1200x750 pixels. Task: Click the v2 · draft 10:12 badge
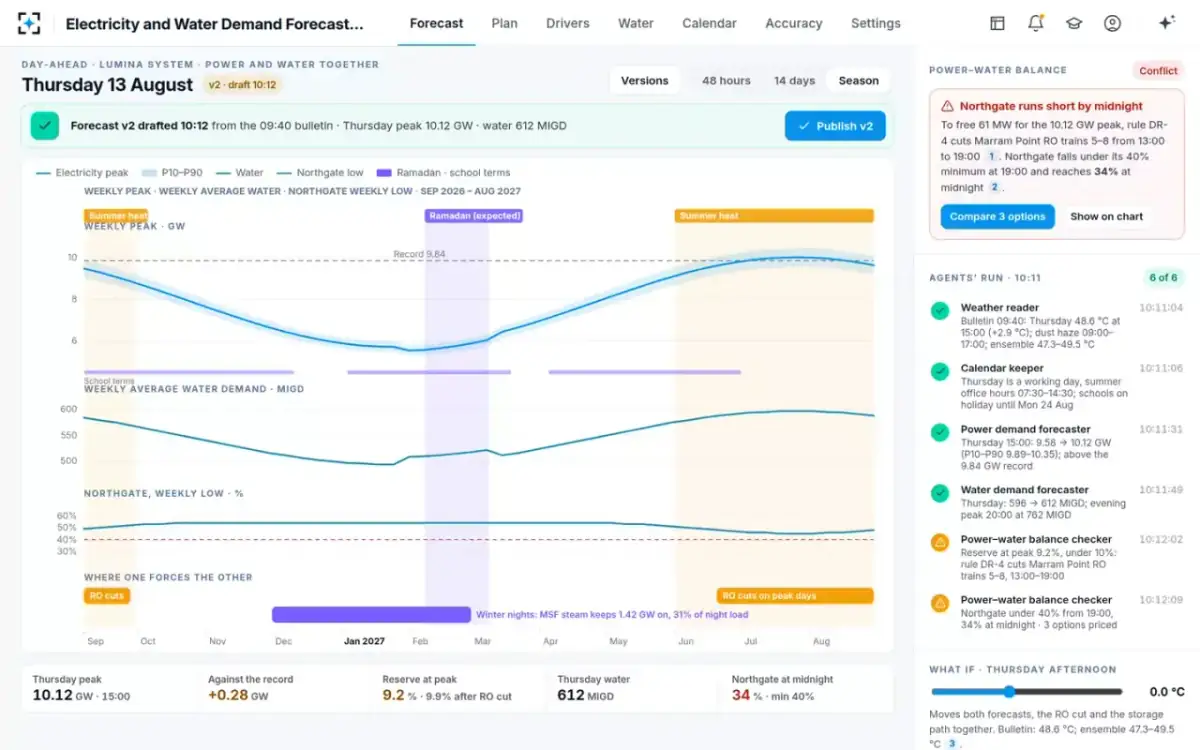242,85
